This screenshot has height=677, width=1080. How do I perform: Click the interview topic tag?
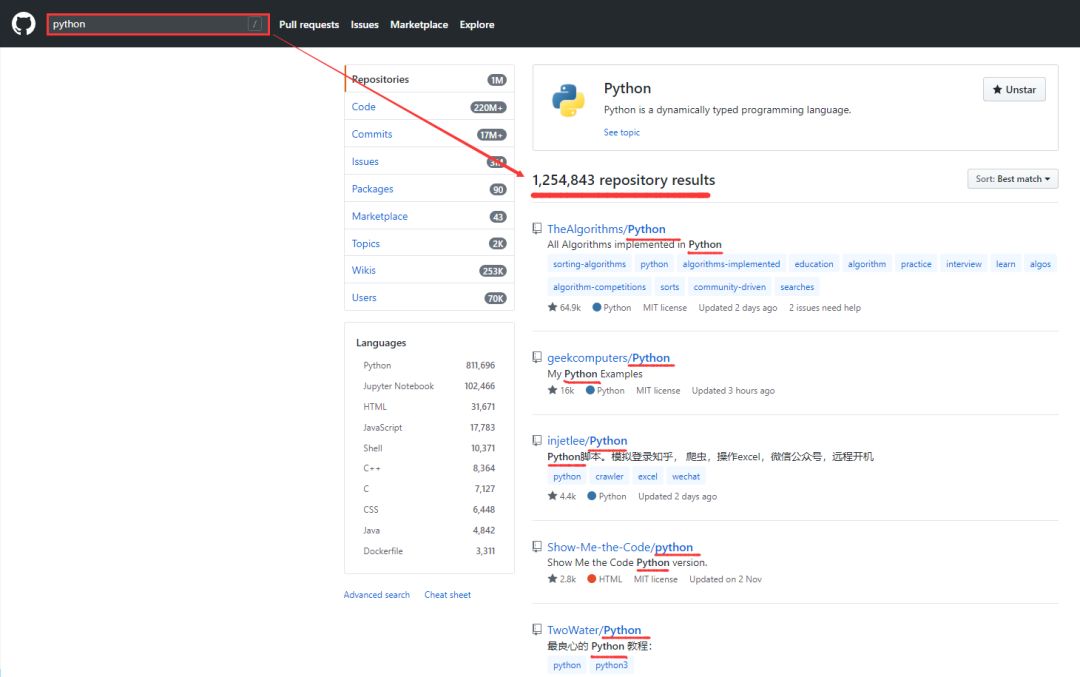tap(964, 264)
